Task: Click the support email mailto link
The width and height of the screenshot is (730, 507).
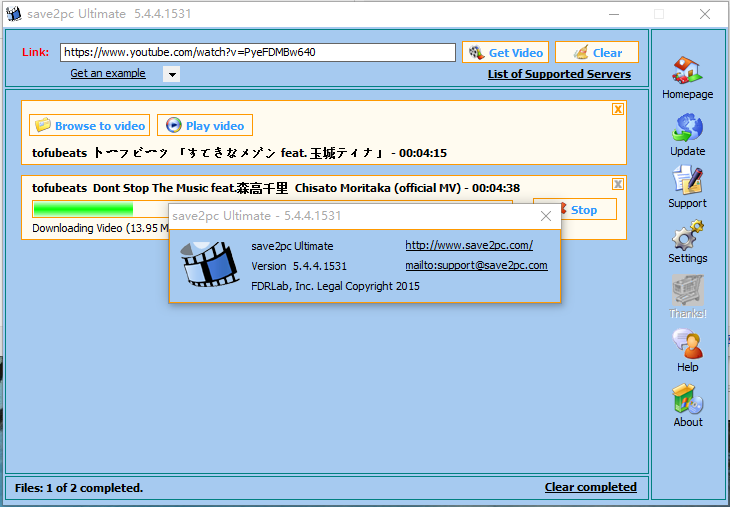Action: tap(476, 265)
